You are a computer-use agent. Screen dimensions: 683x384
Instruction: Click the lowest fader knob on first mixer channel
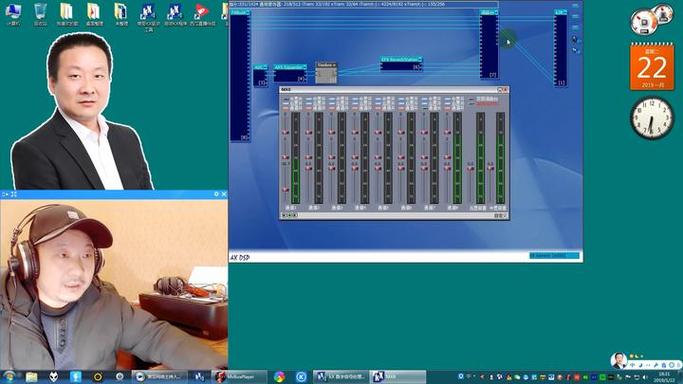click(x=285, y=190)
